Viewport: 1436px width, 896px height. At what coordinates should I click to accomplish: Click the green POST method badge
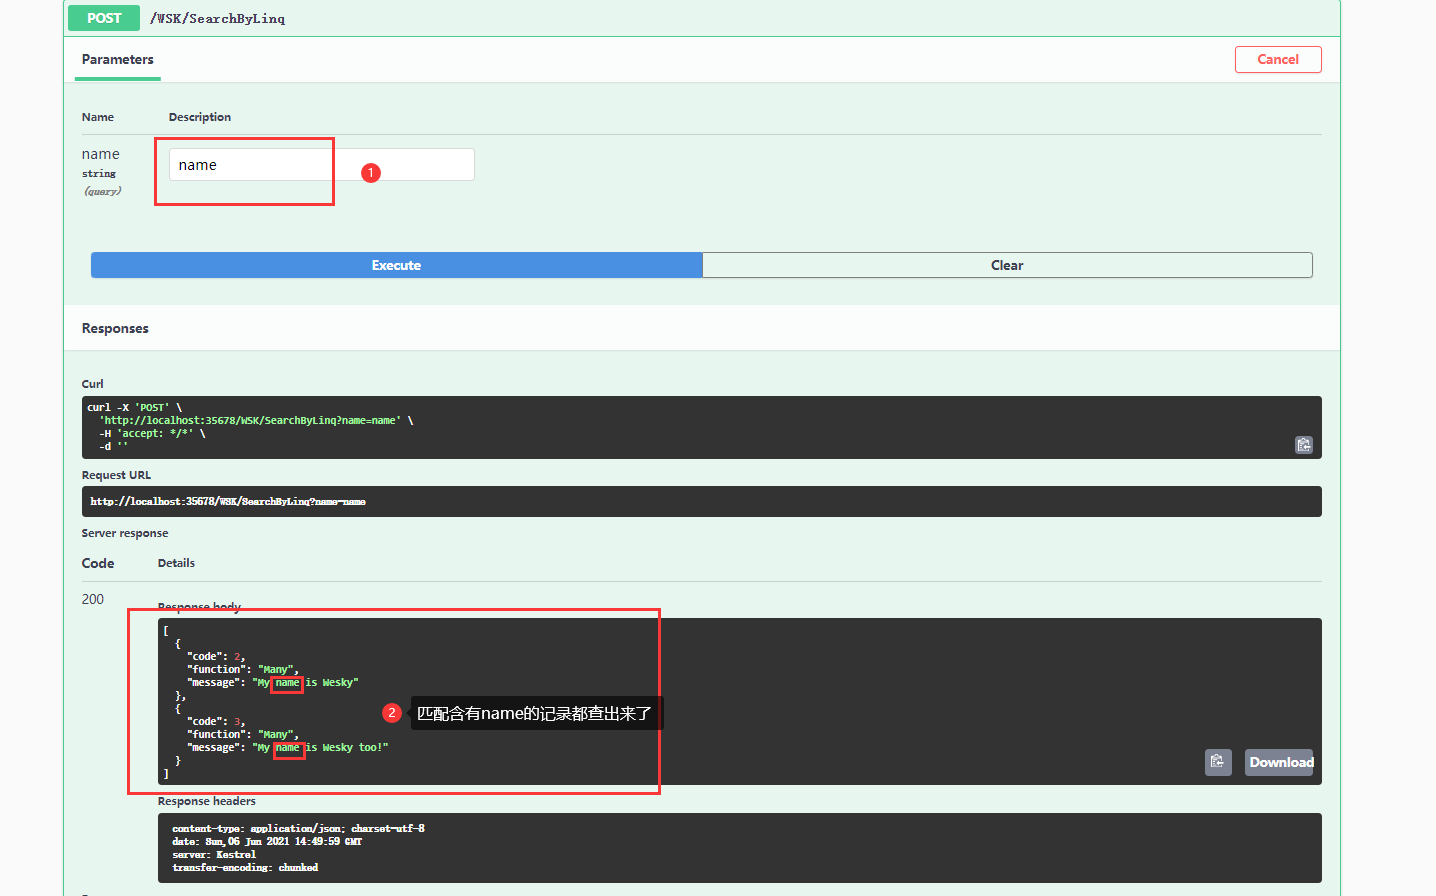point(103,18)
